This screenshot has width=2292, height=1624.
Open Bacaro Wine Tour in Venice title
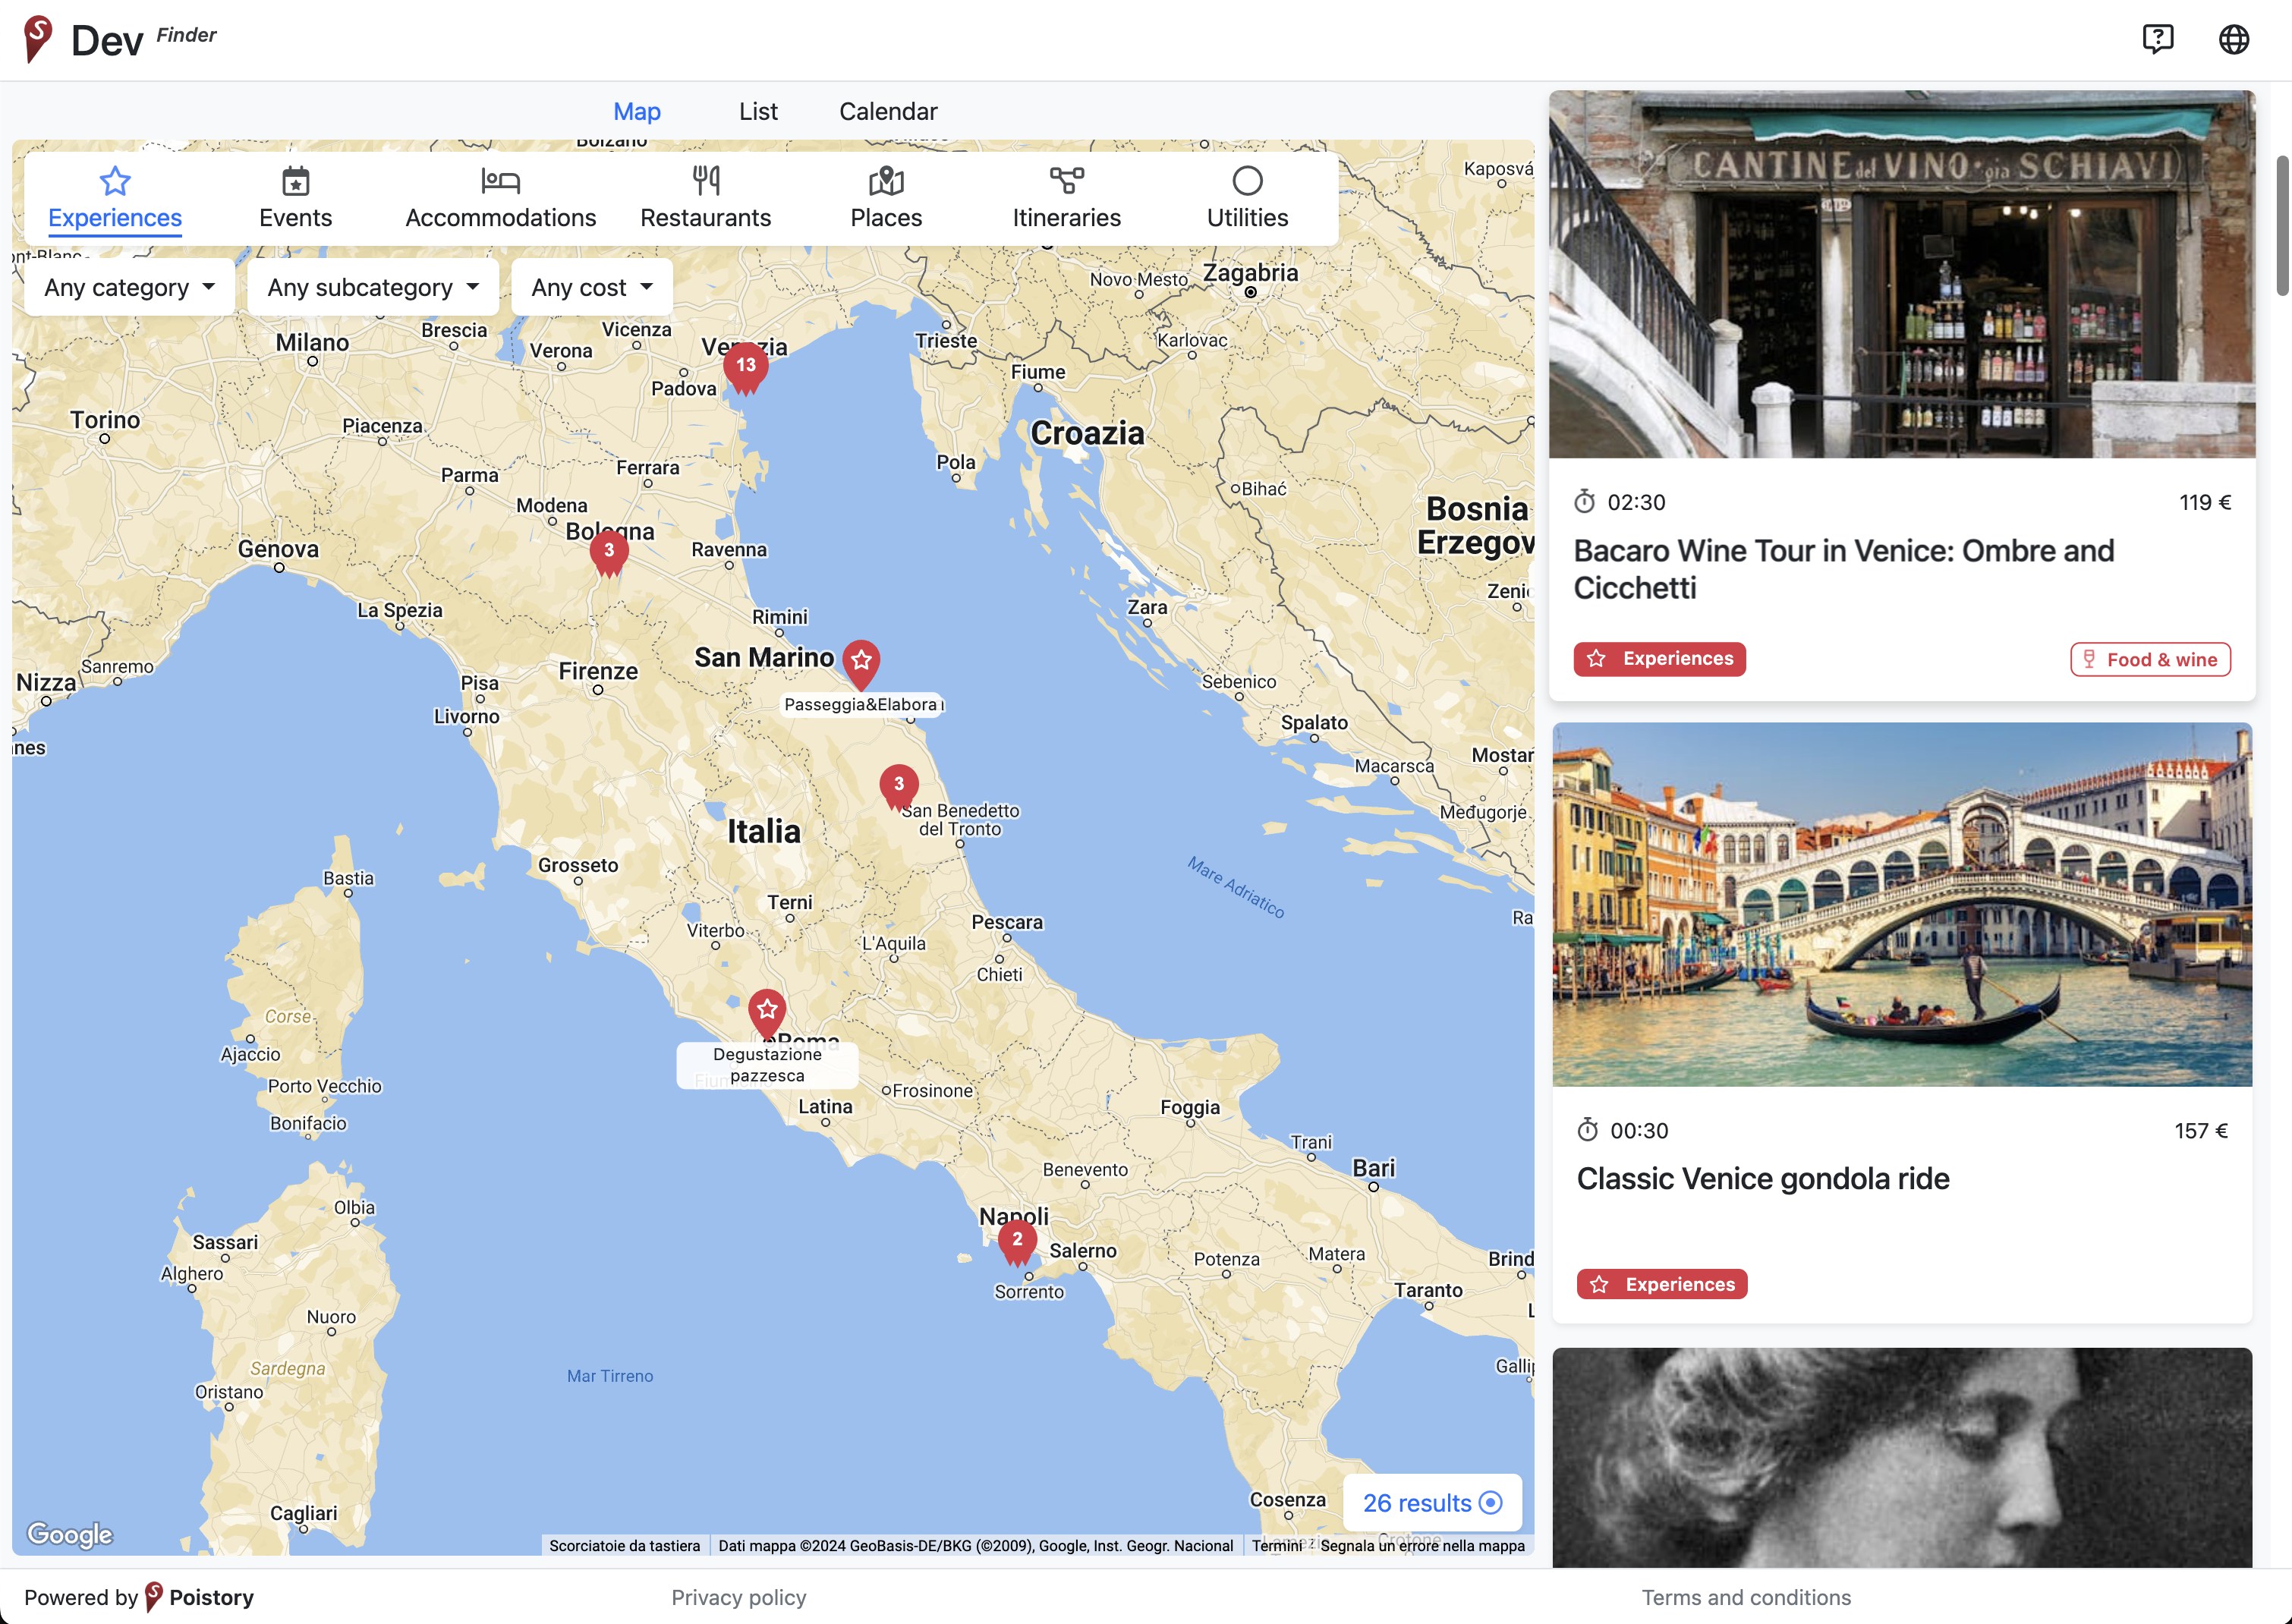pos(1844,569)
